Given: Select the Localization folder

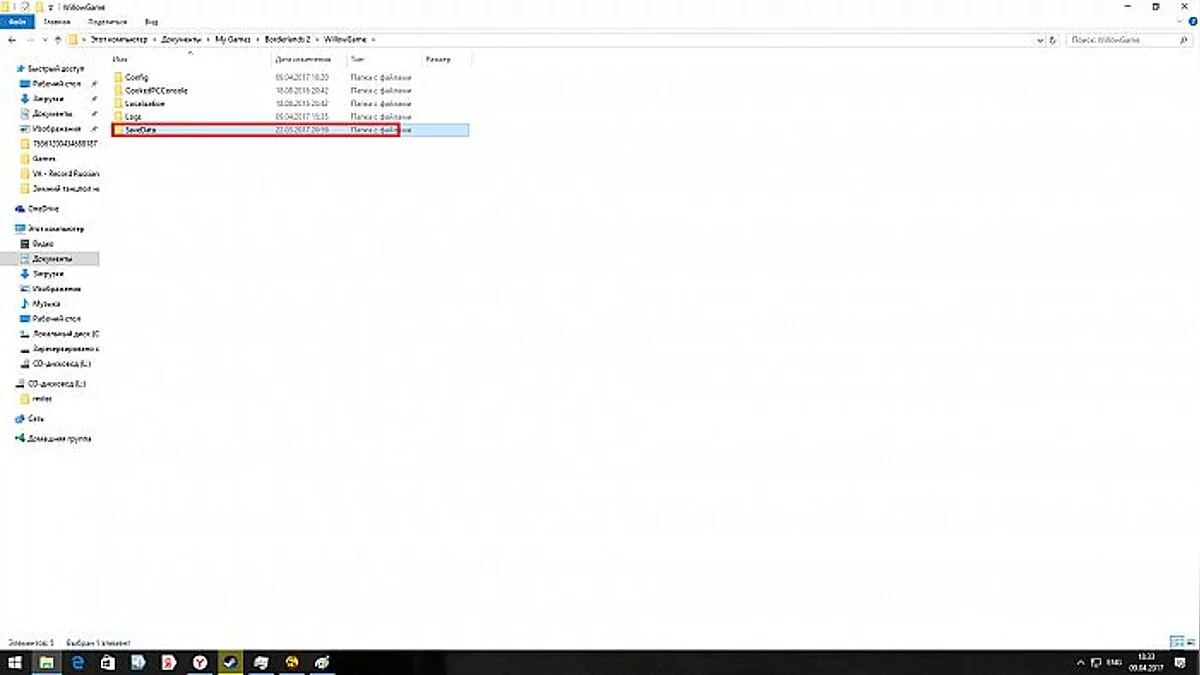Looking at the screenshot, I should (x=290, y=103).
